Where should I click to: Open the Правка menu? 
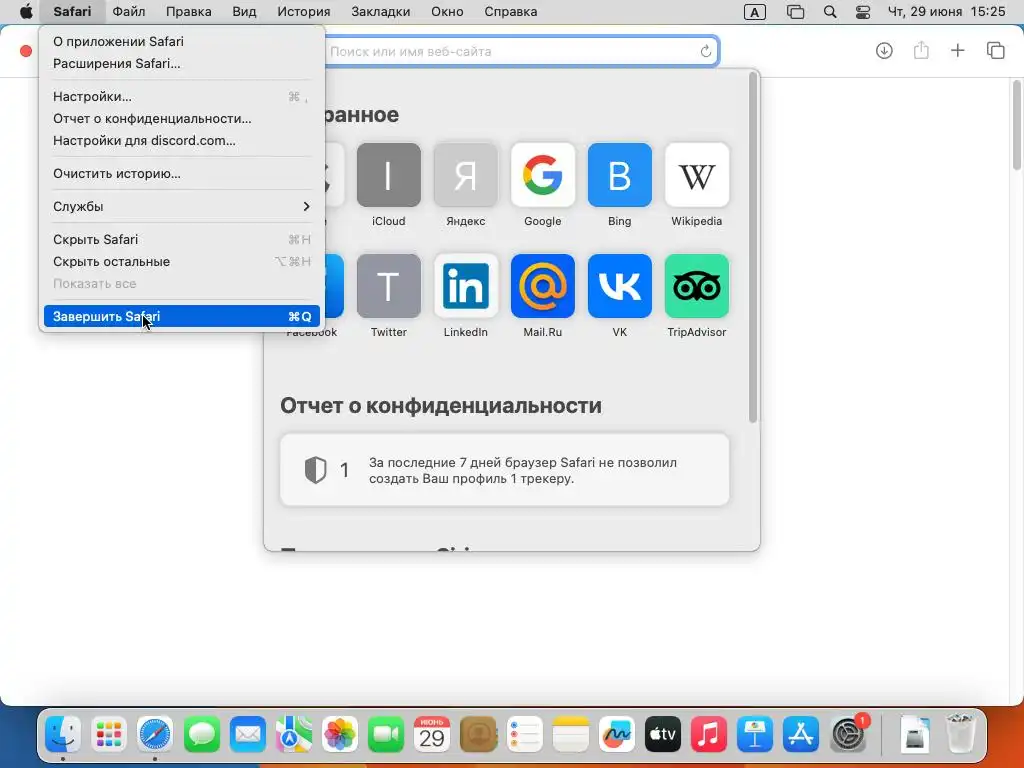click(189, 12)
